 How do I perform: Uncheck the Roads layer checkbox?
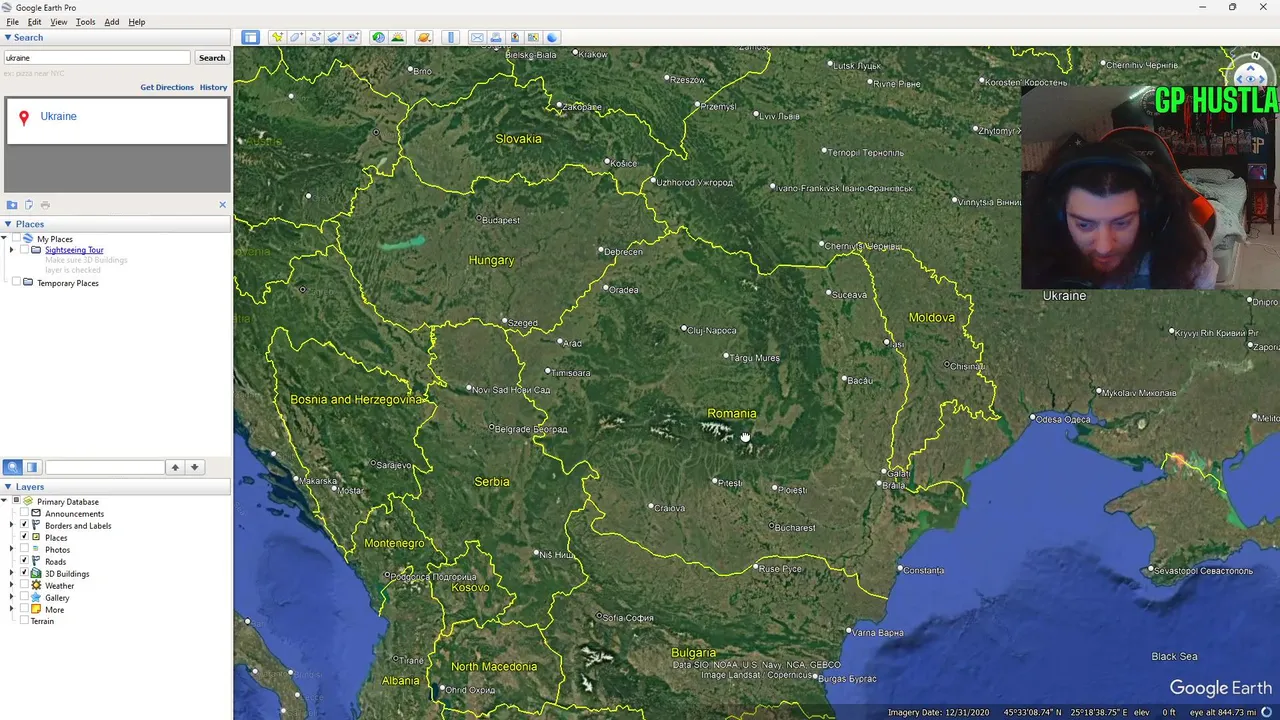click(24, 561)
